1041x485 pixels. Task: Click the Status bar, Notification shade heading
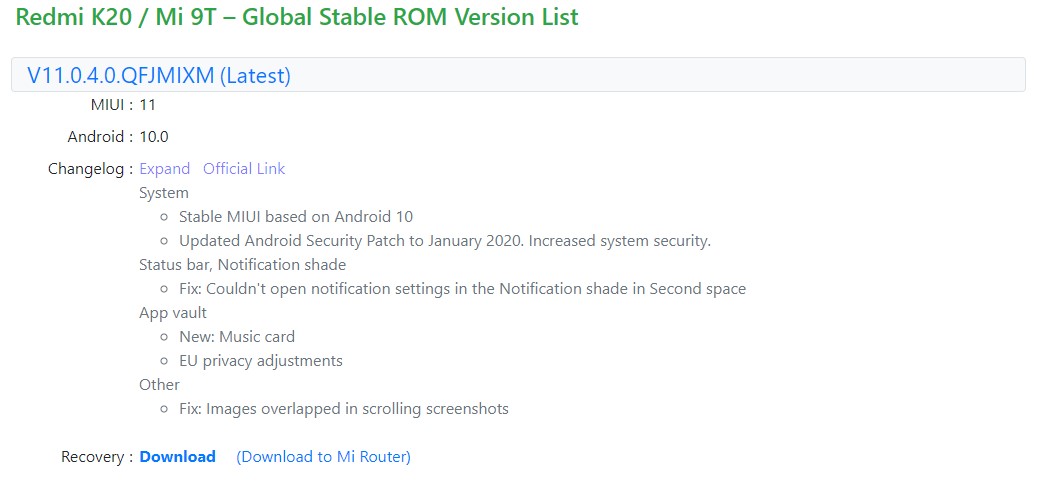(x=242, y=265)
